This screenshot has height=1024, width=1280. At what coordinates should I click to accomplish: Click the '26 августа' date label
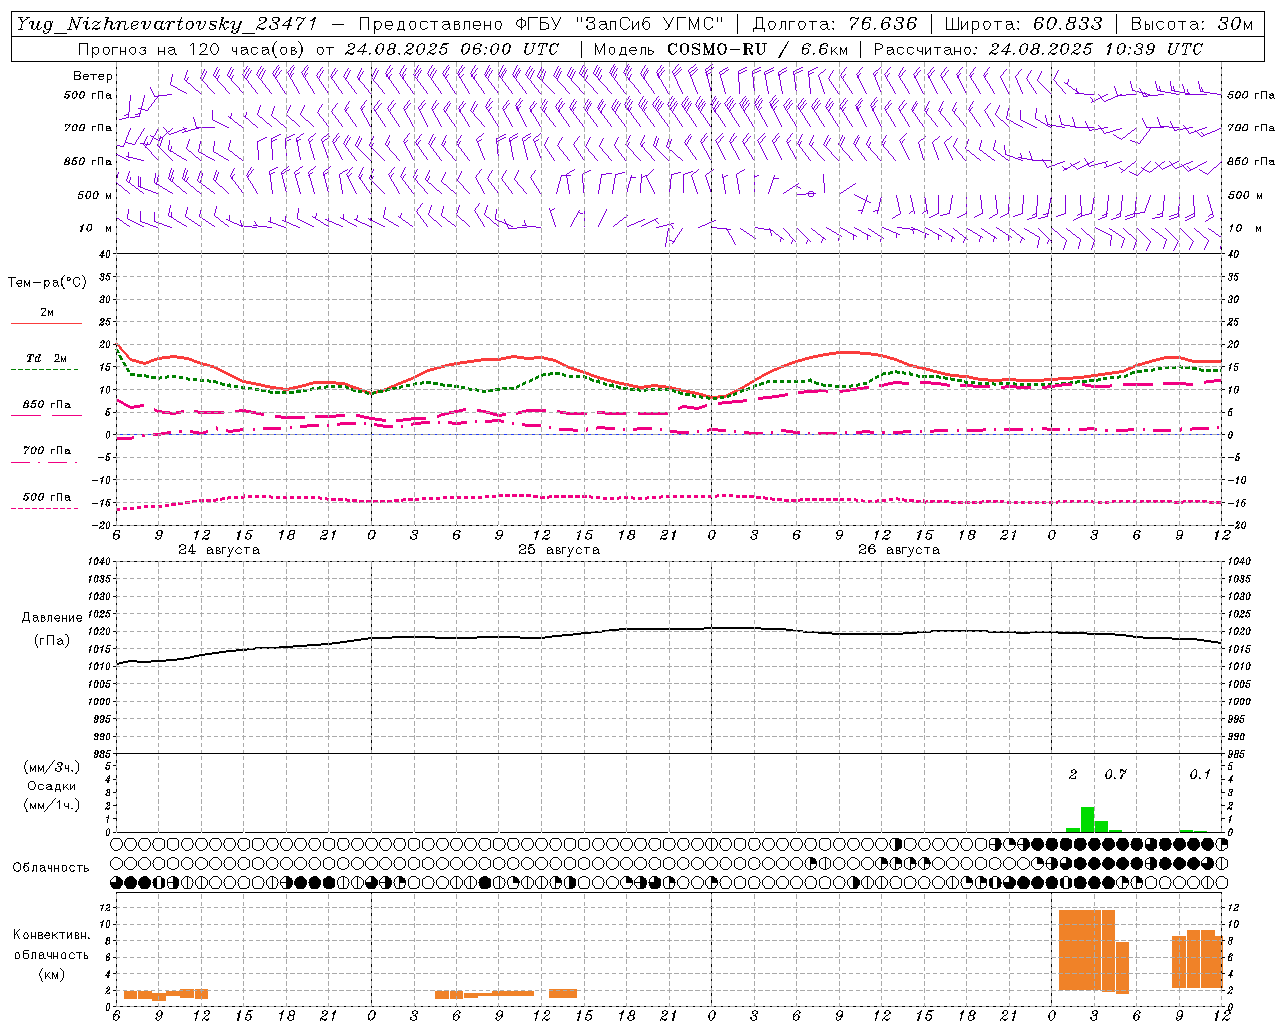tap(899, 550)
